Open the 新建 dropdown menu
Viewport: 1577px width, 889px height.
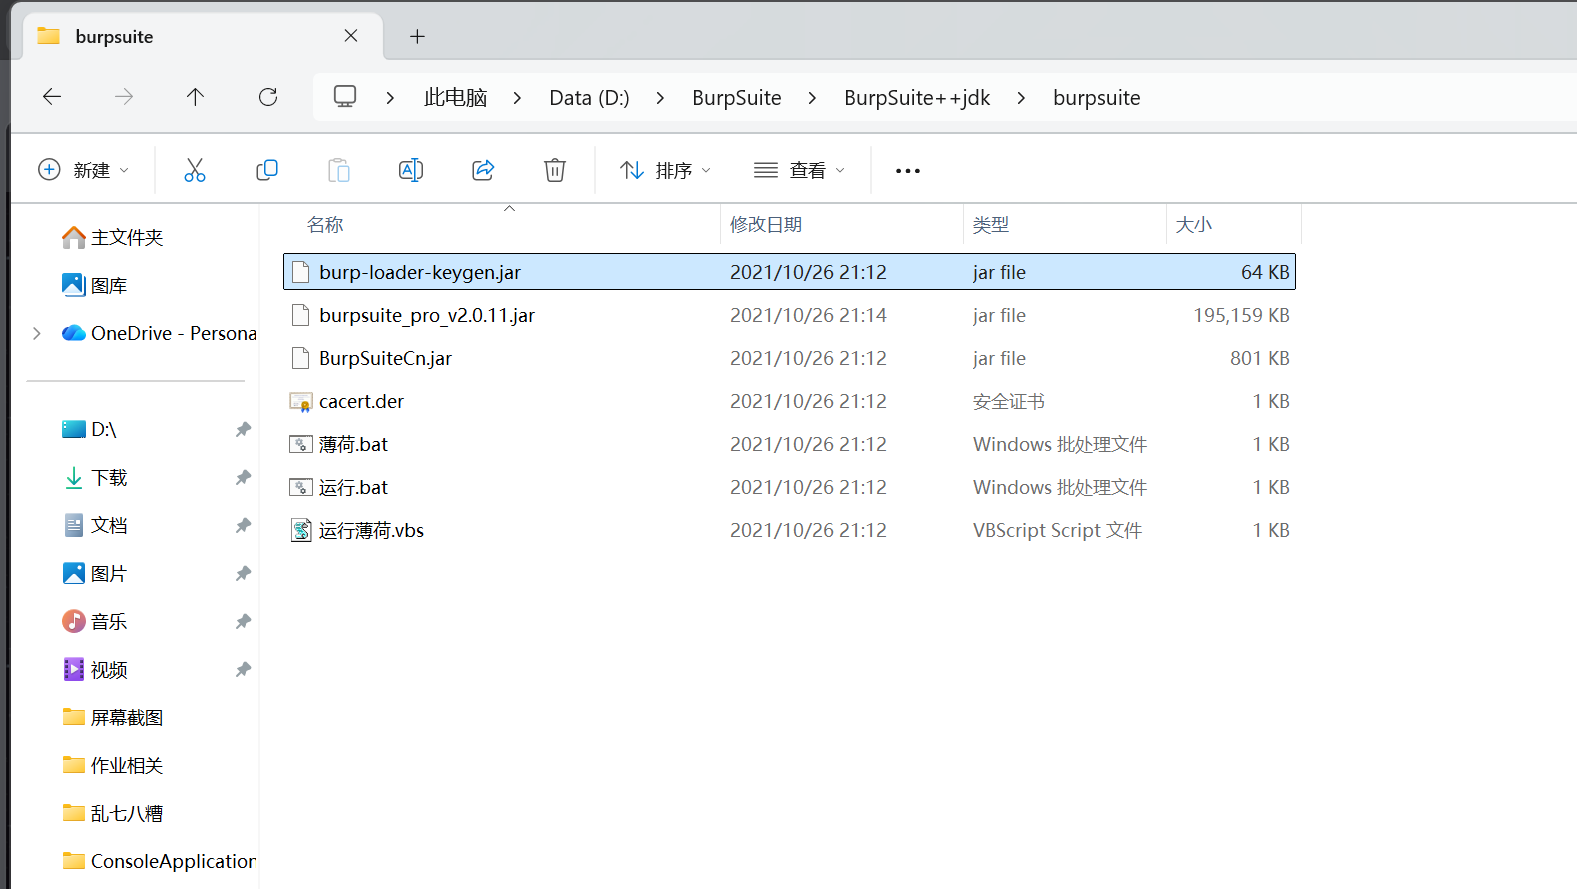pyautogui.click(x=84, y=170)
